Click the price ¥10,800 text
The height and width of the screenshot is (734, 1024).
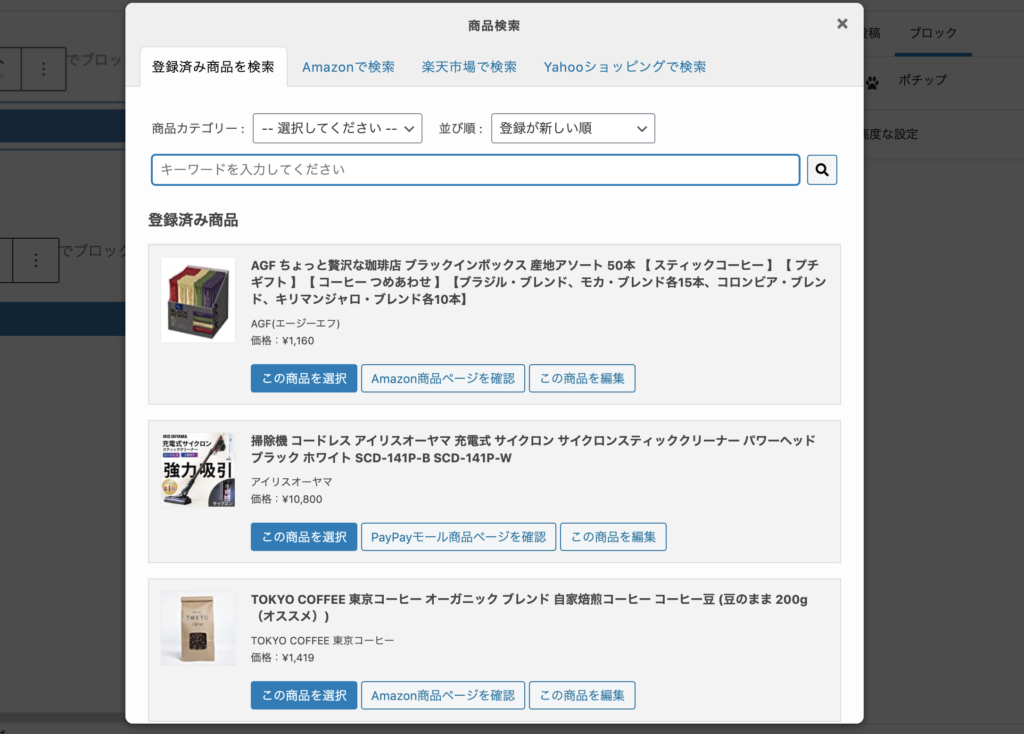pos(286,500)
